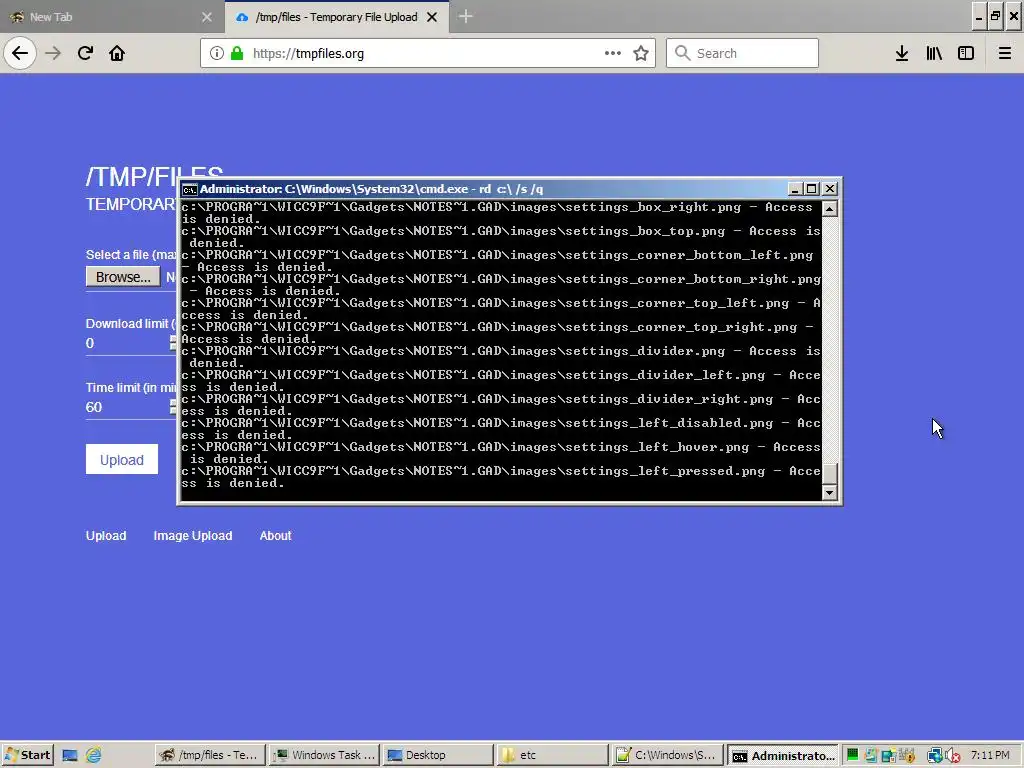
Task: Launch Internet Explorer from quick launch
Action: pyautogui.click(x=94, y=756)
